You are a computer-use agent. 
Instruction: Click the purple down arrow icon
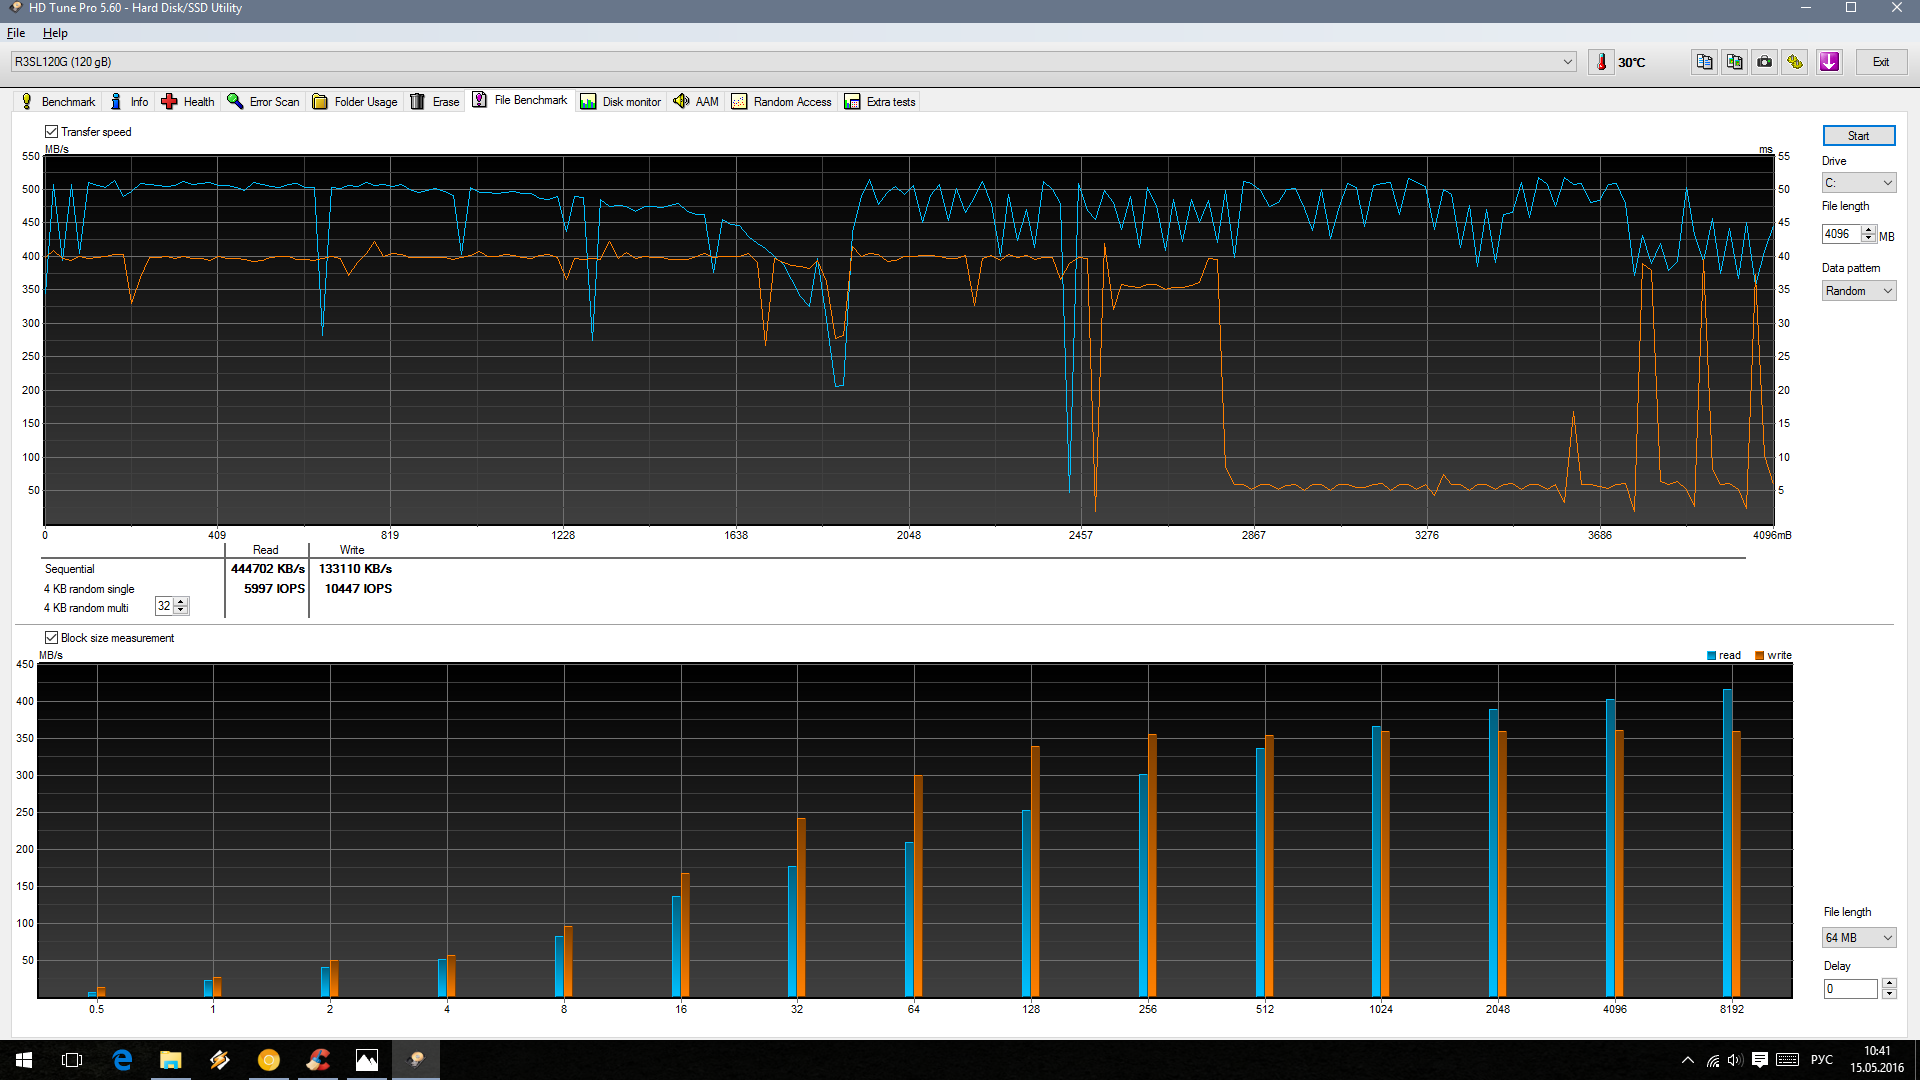click(1829, 62)
